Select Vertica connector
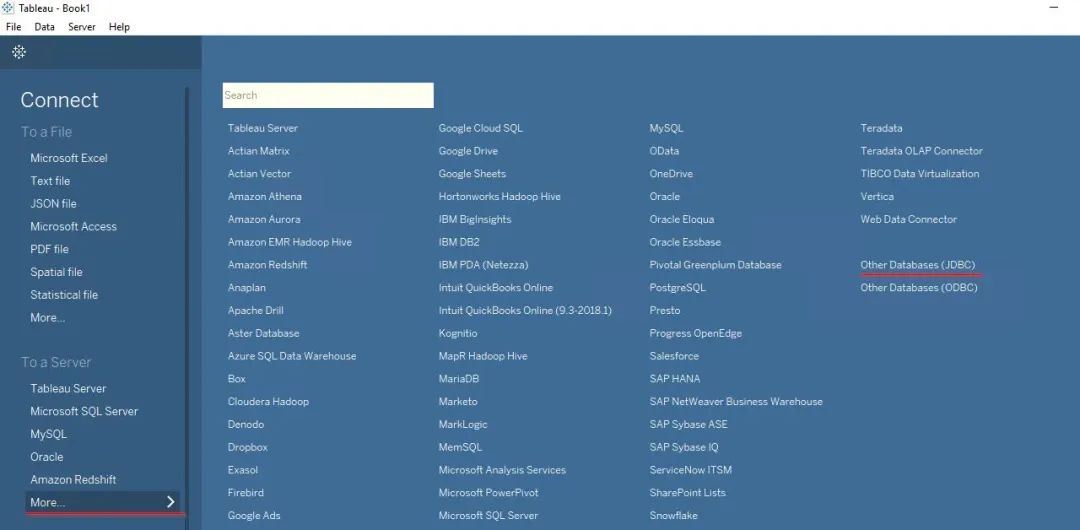 pyautogui.click(x=877, y=196)
